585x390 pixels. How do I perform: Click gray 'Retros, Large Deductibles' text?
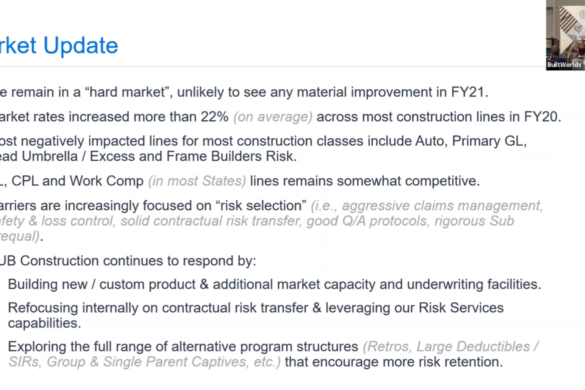[449, 347]
